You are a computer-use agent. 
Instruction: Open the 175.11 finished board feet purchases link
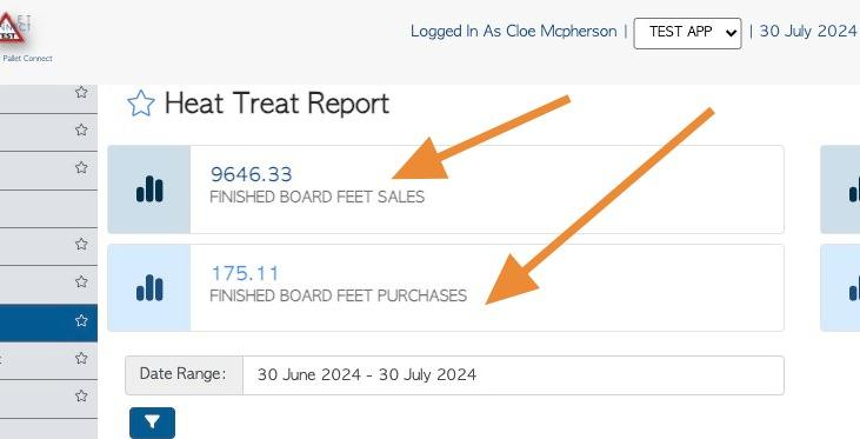tap(245, 273)
